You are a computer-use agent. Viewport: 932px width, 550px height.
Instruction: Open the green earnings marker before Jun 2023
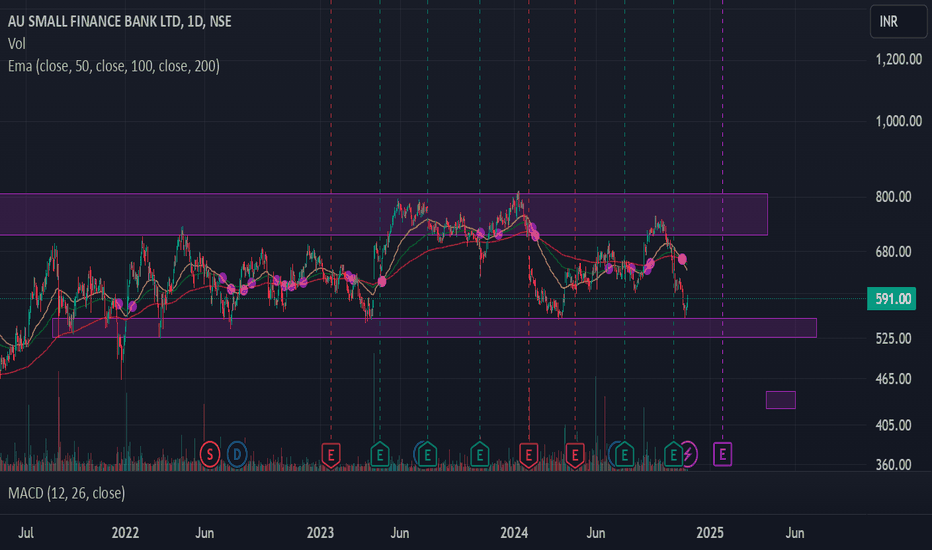[380, 455]
